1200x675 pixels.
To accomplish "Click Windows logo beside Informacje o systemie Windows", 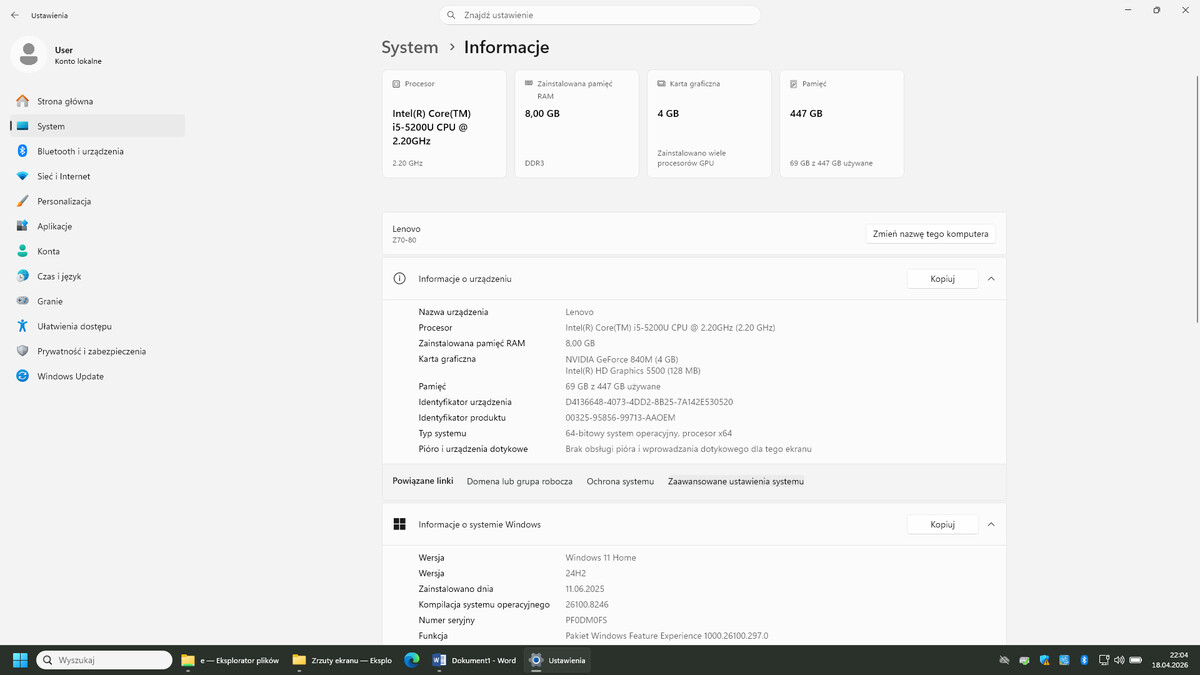I will point(399,524).
